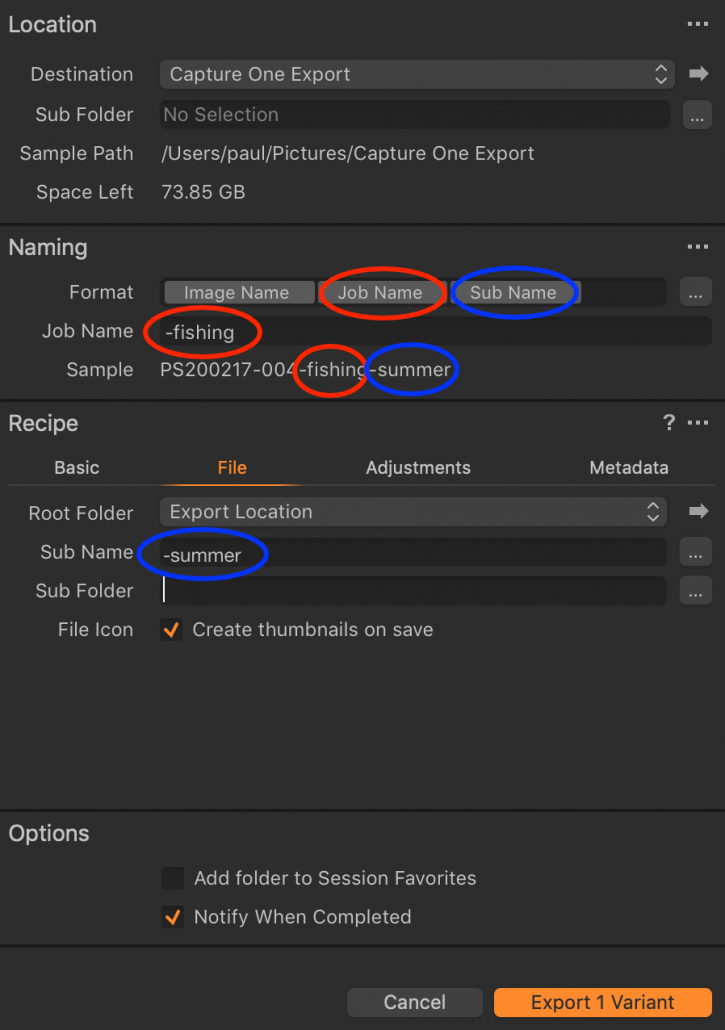Viewport: 725px width, 1030px height.
Task: Click the ellipsis button beside the Recipe Sub Folder field
Action: 695,591
